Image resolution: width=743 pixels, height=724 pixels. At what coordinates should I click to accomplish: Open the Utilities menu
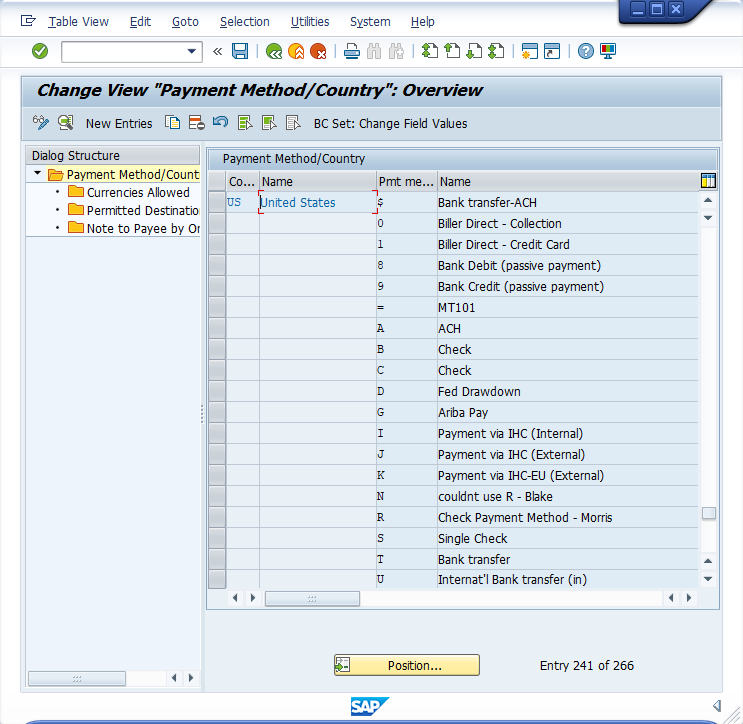[309, 21]
